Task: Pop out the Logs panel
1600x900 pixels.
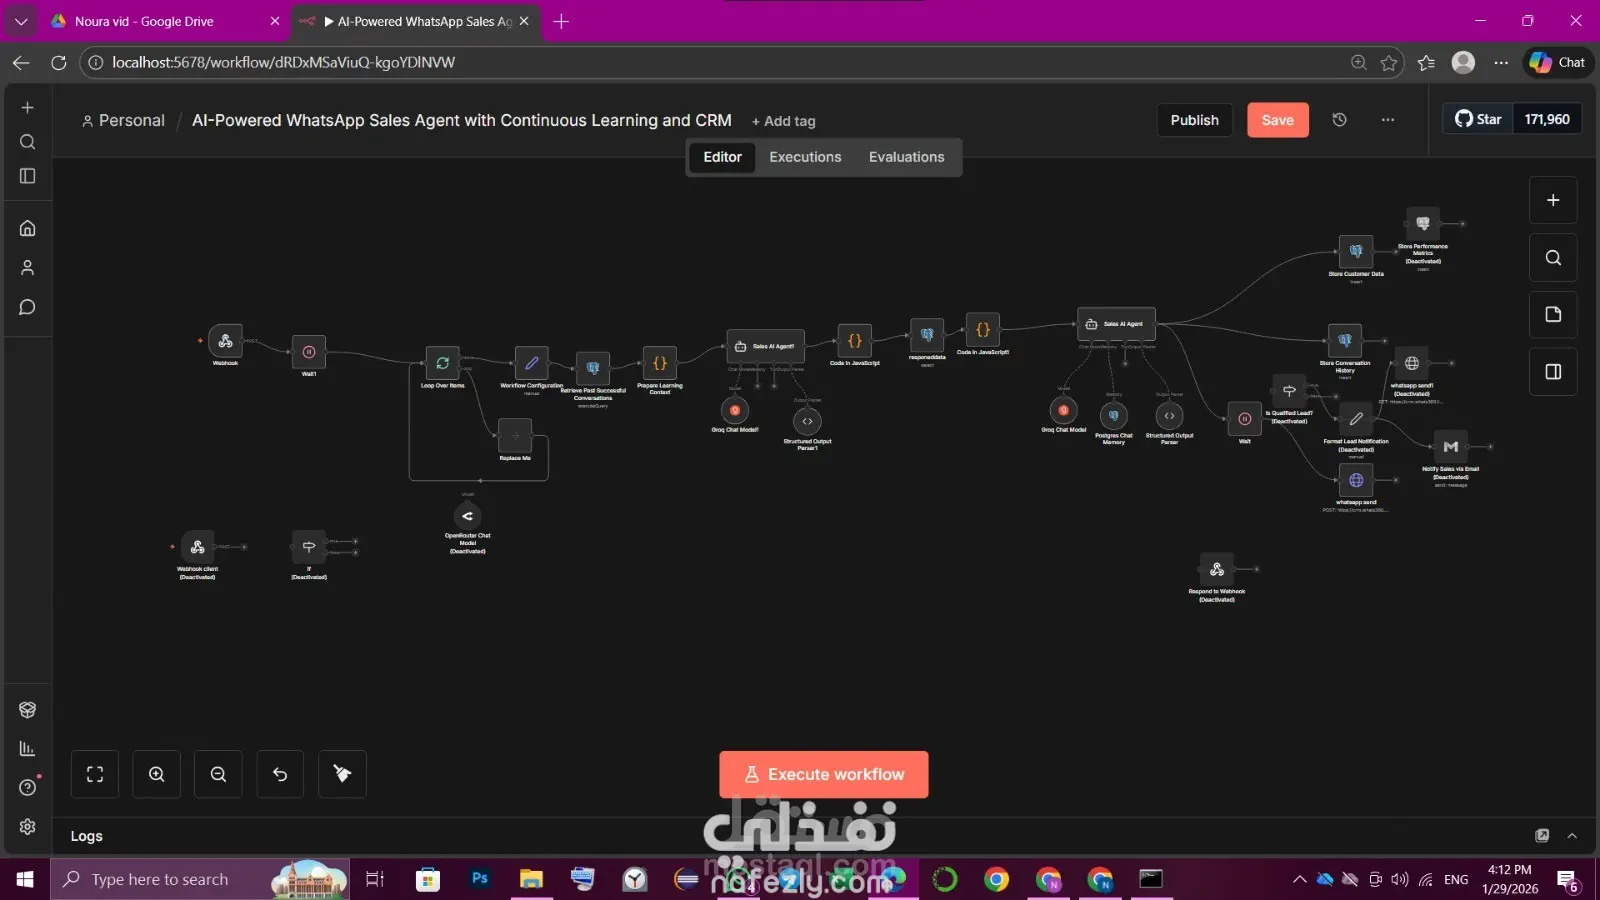Action: (x=1542, y=836)
